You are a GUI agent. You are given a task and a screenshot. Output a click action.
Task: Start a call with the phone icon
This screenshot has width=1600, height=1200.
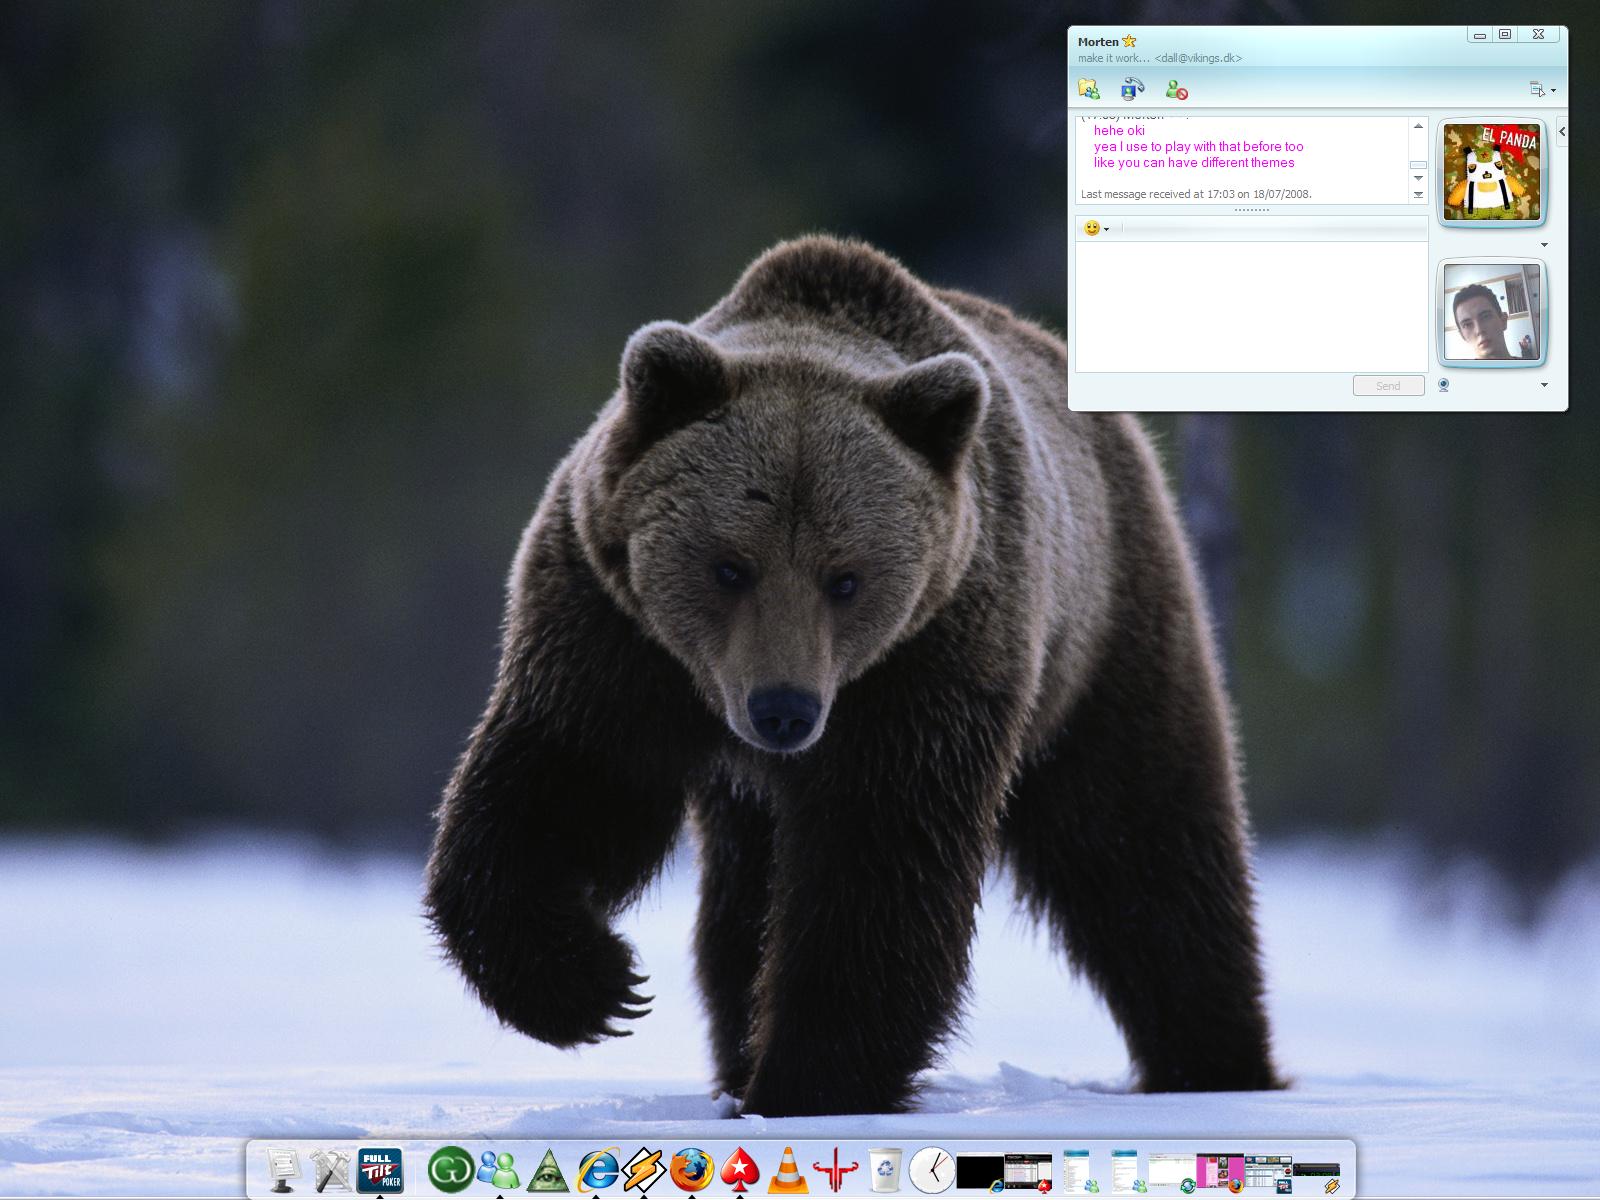coord(1132,90)
